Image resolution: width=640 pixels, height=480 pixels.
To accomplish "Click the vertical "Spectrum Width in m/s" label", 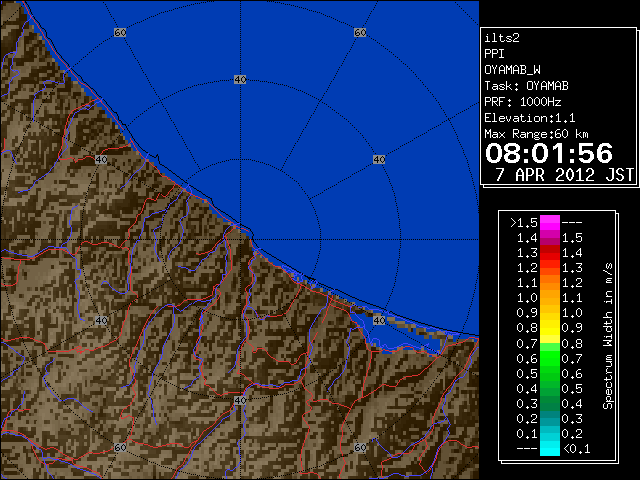I will coord(608,336).
